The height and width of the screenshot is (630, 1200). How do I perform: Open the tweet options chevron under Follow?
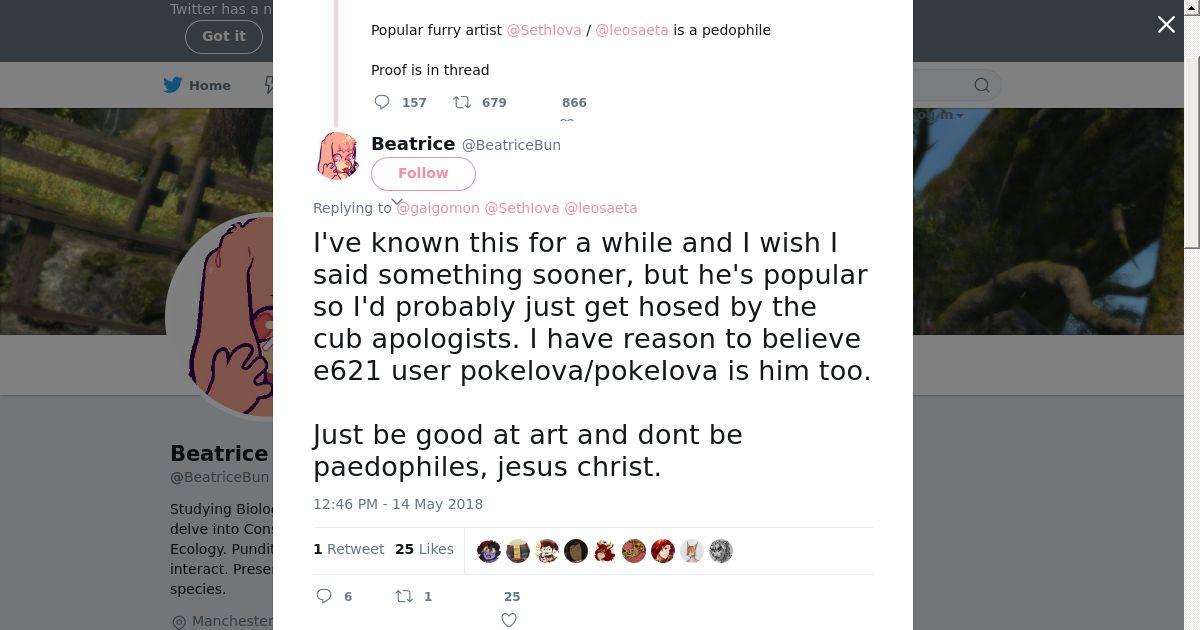397,202
